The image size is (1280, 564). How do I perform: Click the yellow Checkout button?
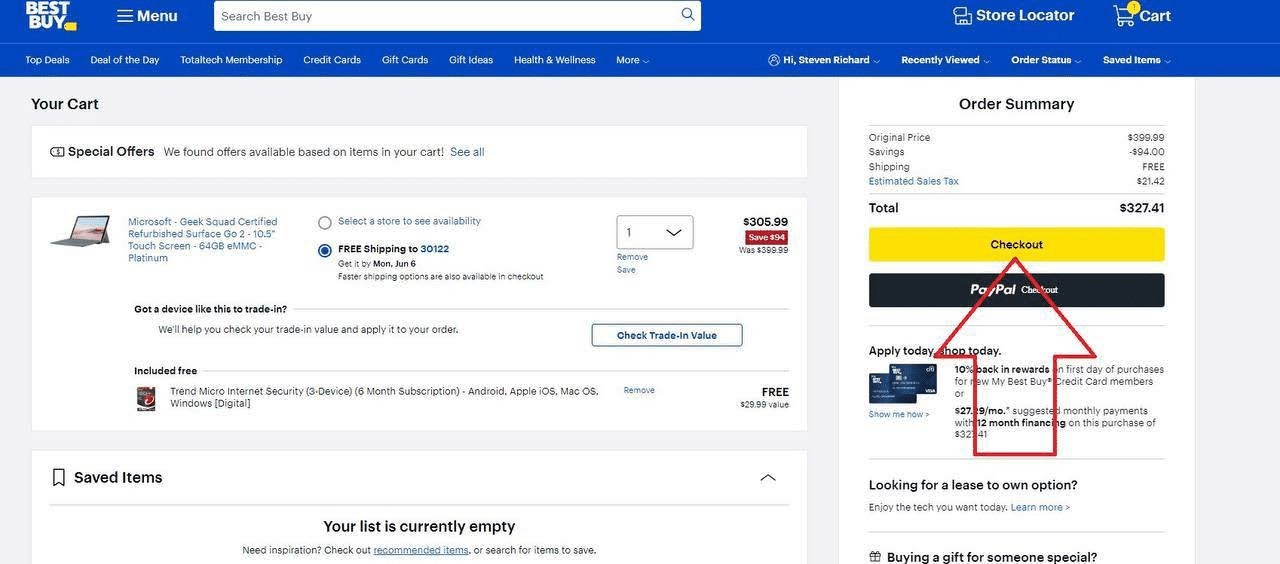1016,245
